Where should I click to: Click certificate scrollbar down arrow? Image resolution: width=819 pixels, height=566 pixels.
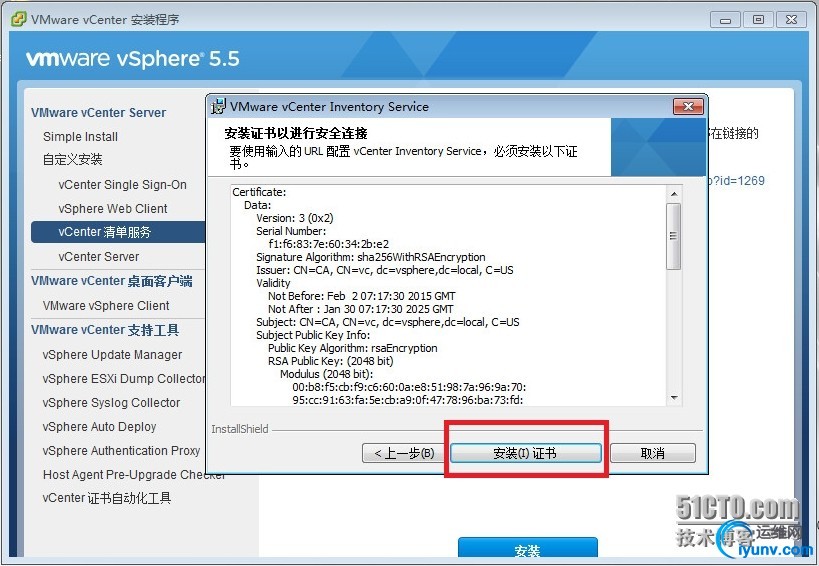(674, 398)
